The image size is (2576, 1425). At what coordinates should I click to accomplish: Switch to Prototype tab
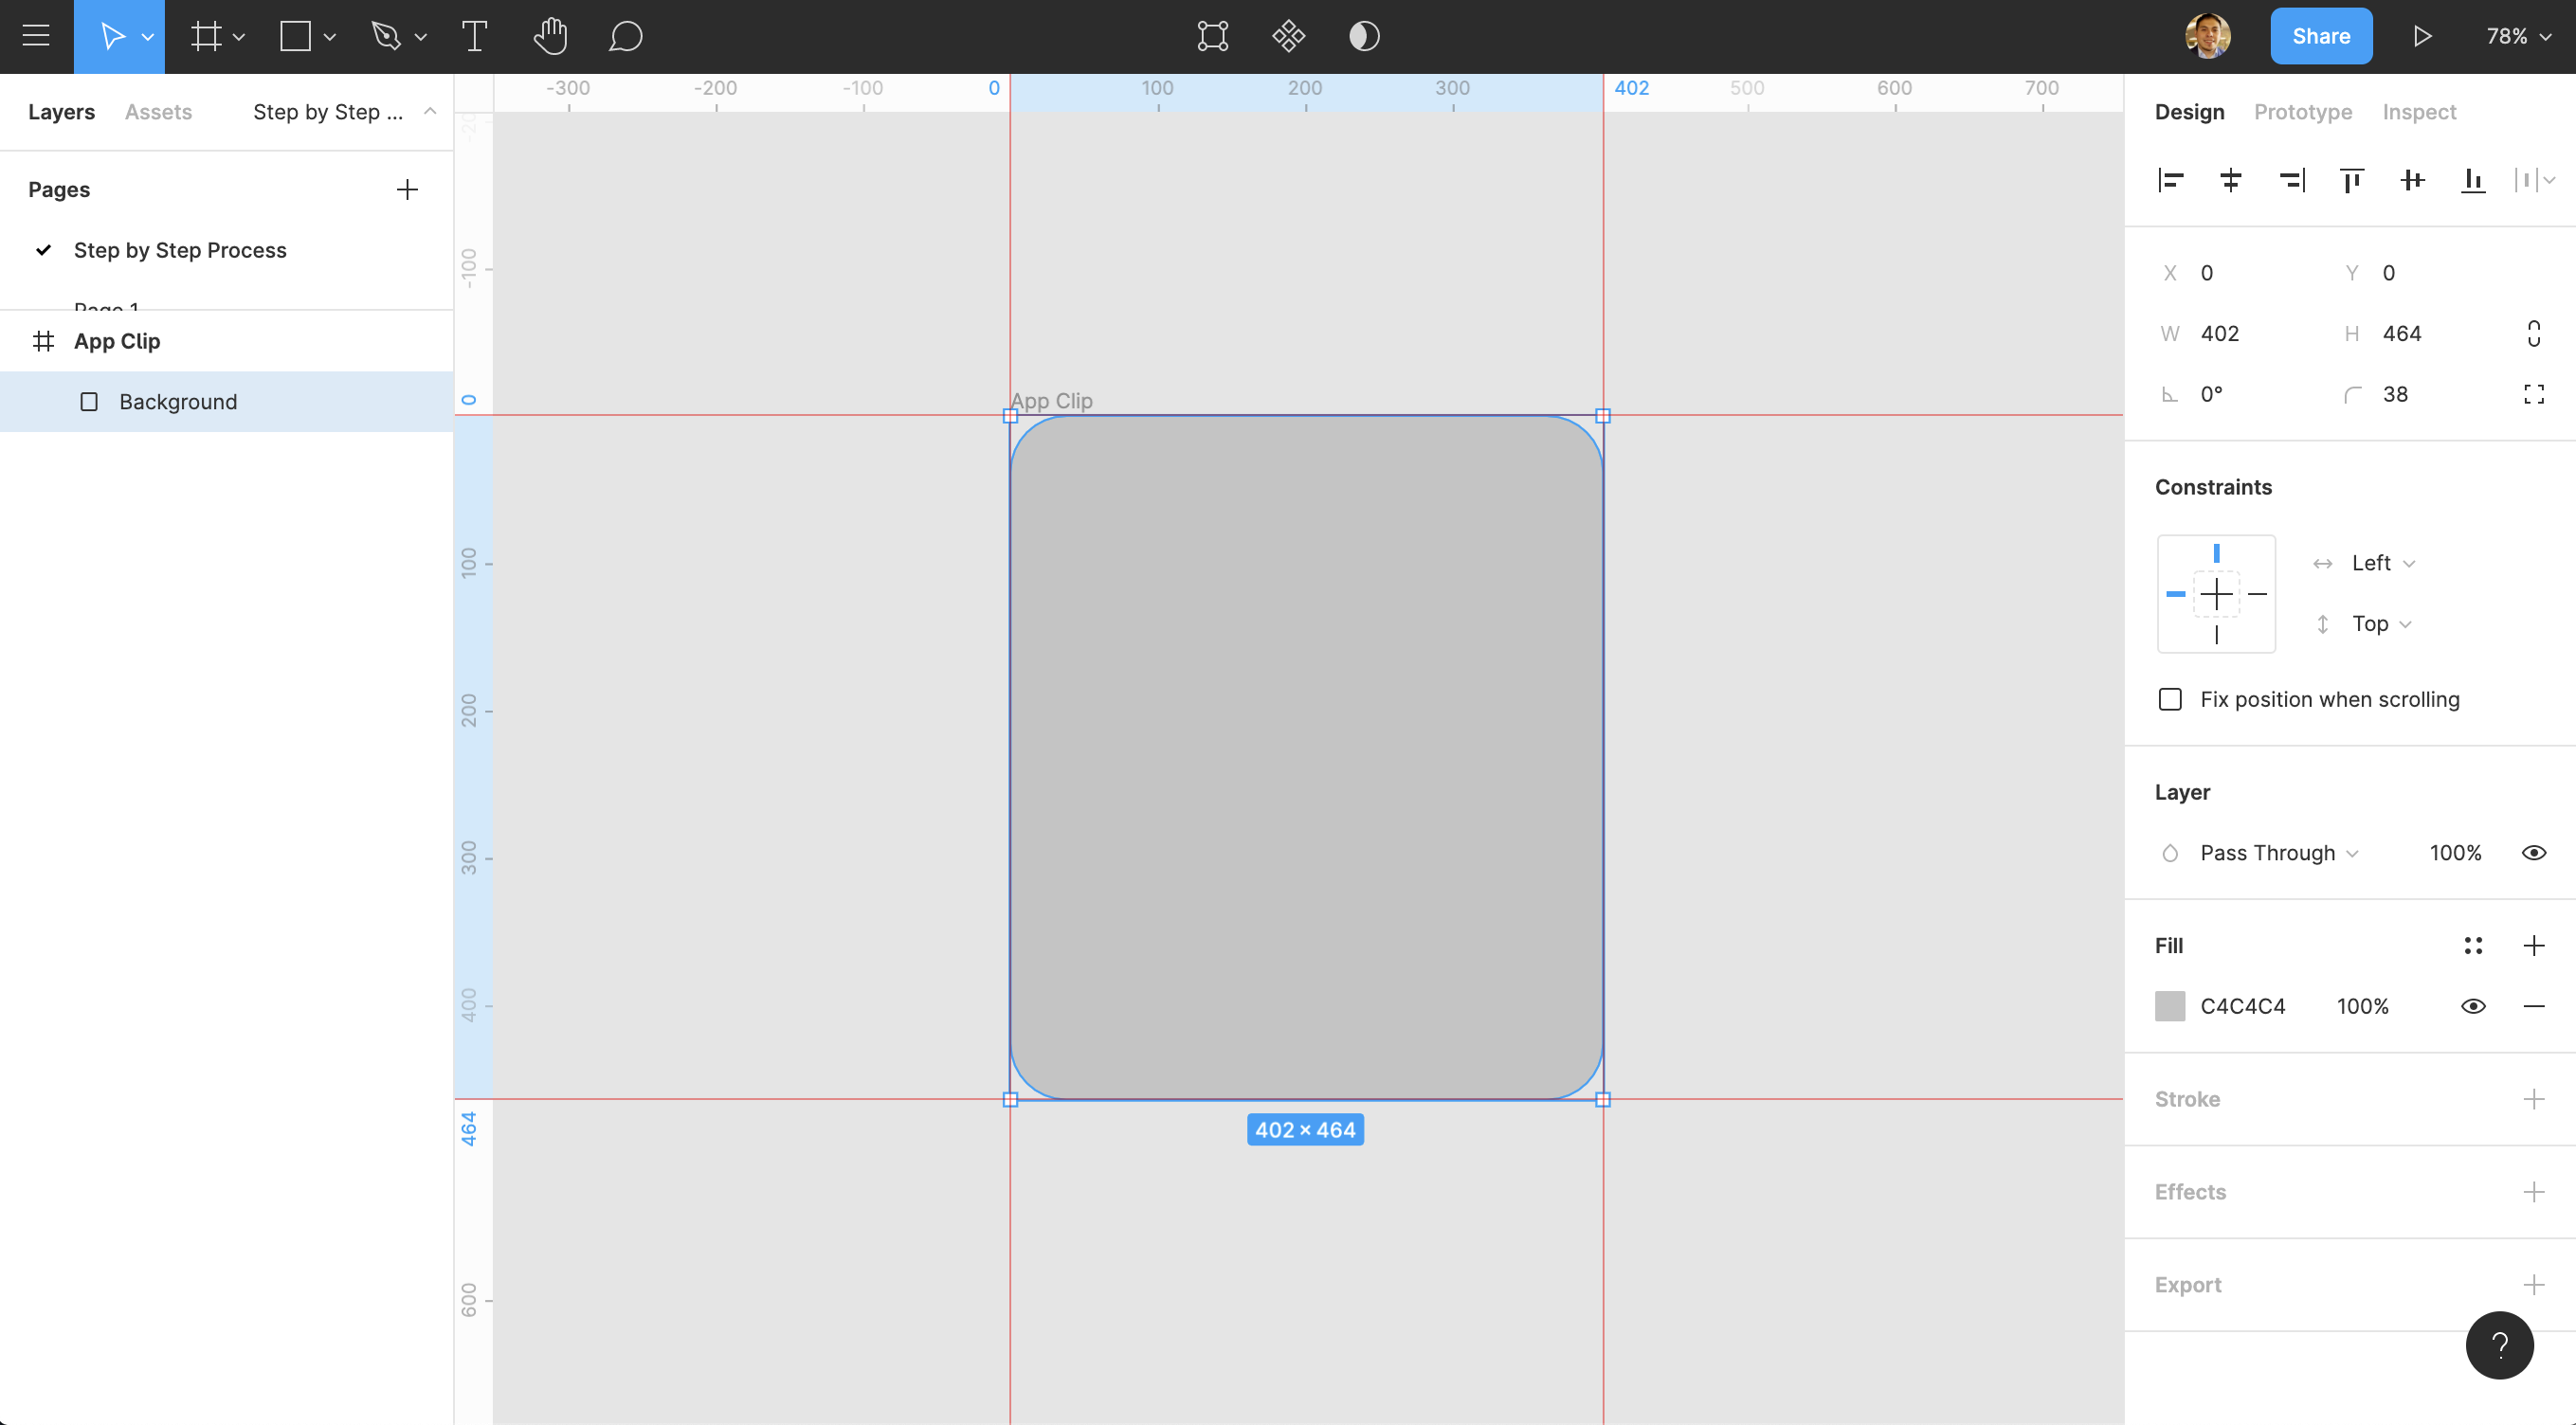pyautogui.click(x=2302, y=111)
